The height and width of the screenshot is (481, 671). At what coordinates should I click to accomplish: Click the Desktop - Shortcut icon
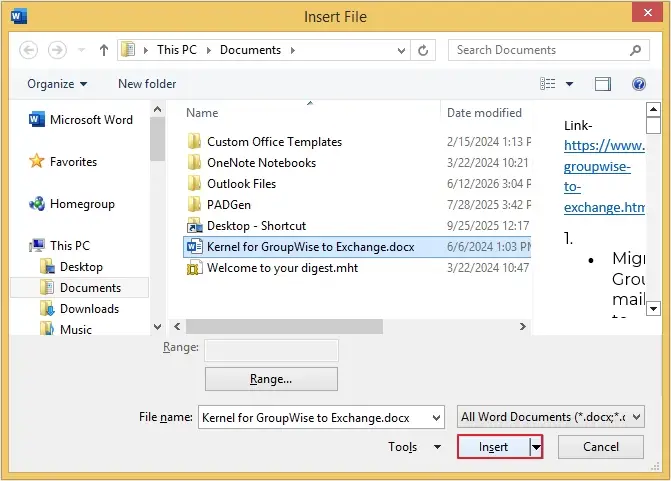pyautogui.click(x=195, y=226)
